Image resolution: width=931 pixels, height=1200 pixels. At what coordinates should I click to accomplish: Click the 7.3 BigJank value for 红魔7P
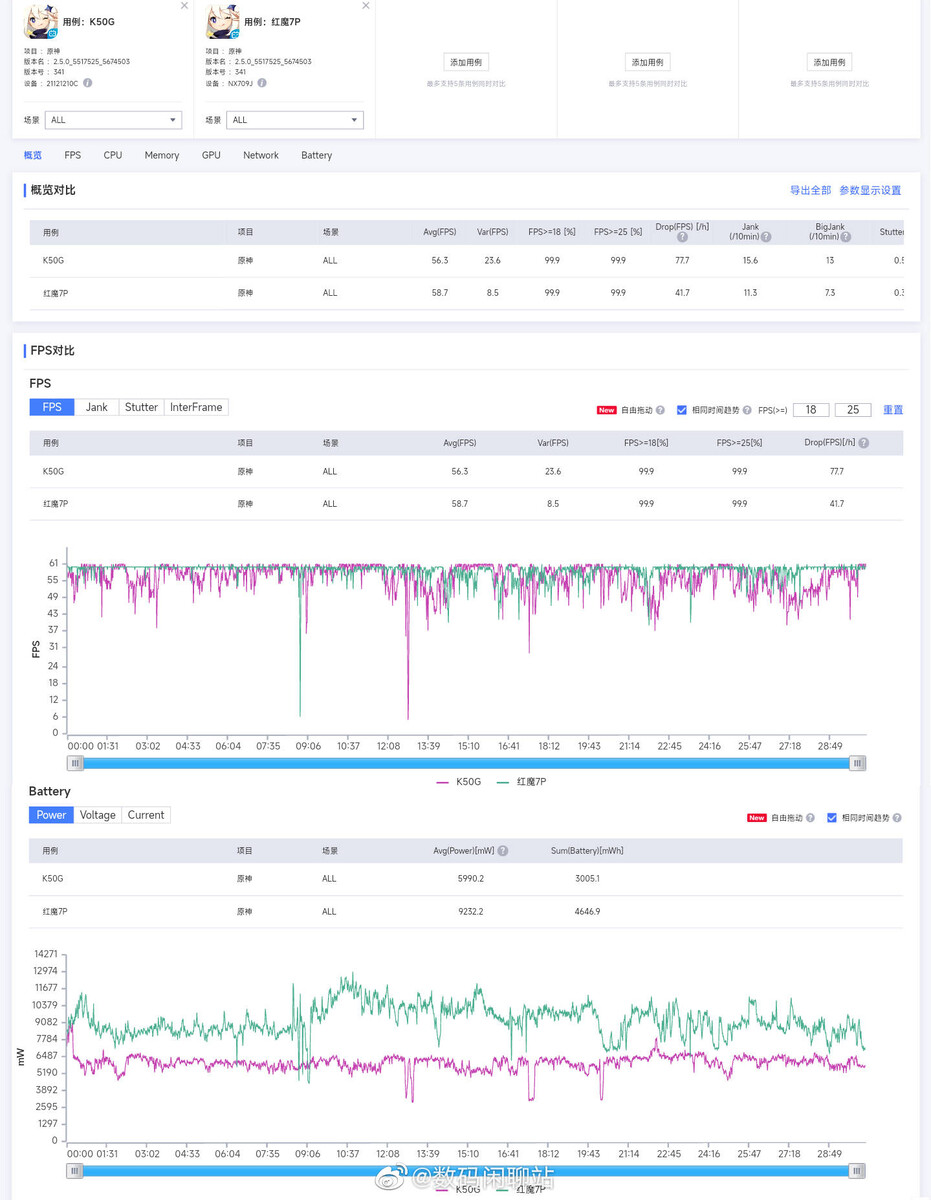pos(830,293)
